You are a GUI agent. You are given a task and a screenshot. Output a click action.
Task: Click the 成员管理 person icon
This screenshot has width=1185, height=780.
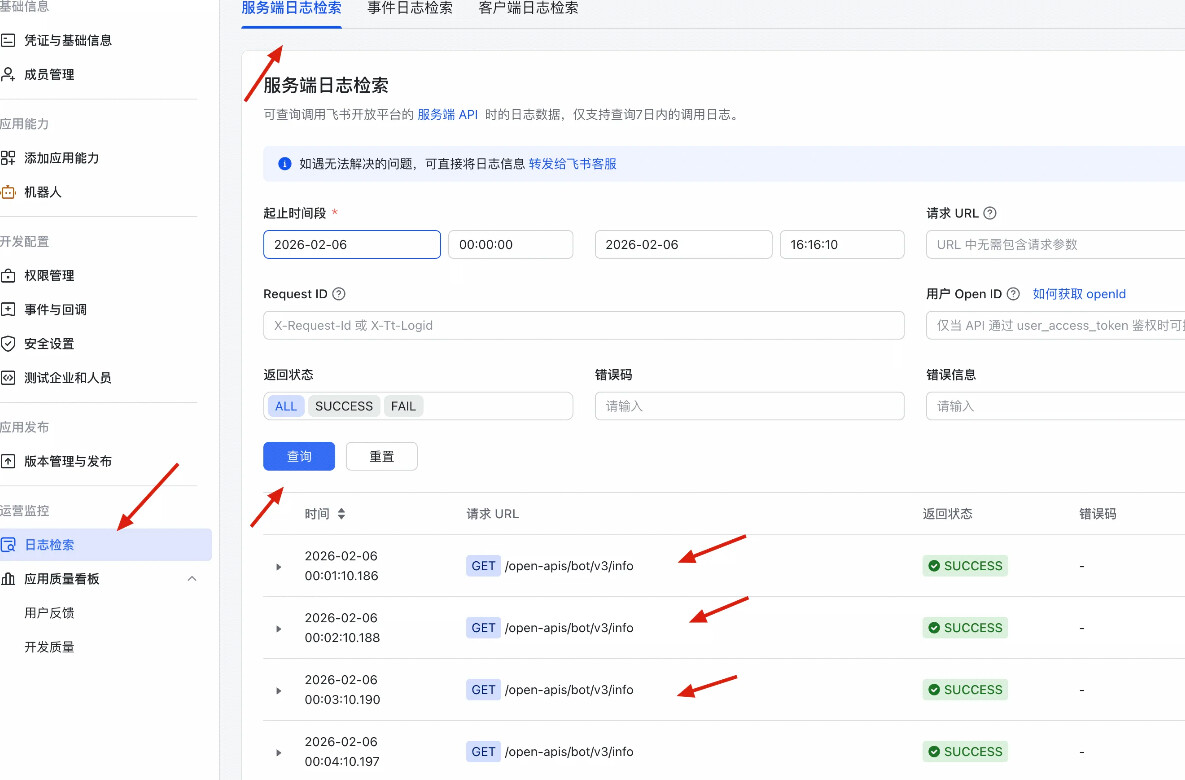pos(8,75)
